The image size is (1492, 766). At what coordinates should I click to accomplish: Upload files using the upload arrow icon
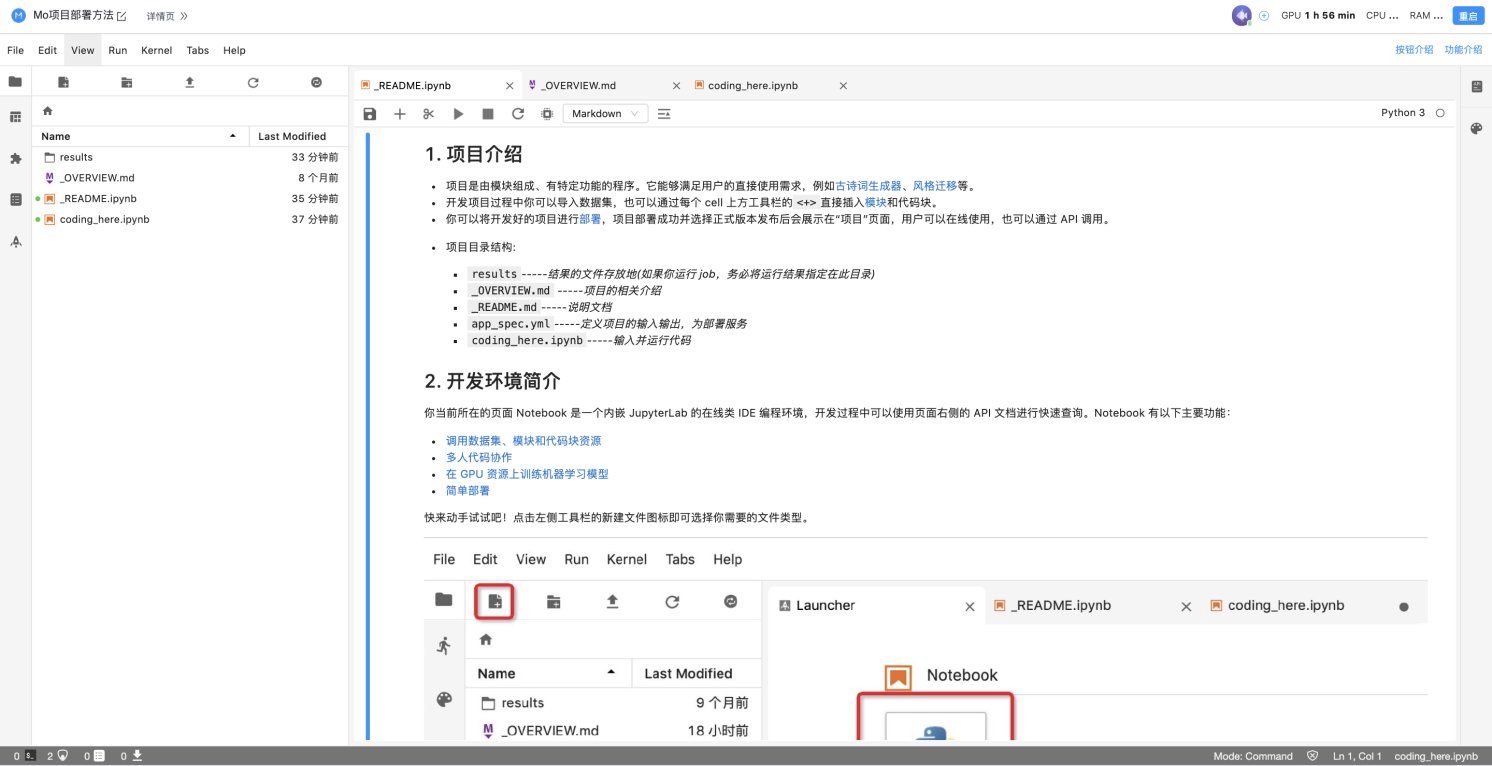point(190,82)
